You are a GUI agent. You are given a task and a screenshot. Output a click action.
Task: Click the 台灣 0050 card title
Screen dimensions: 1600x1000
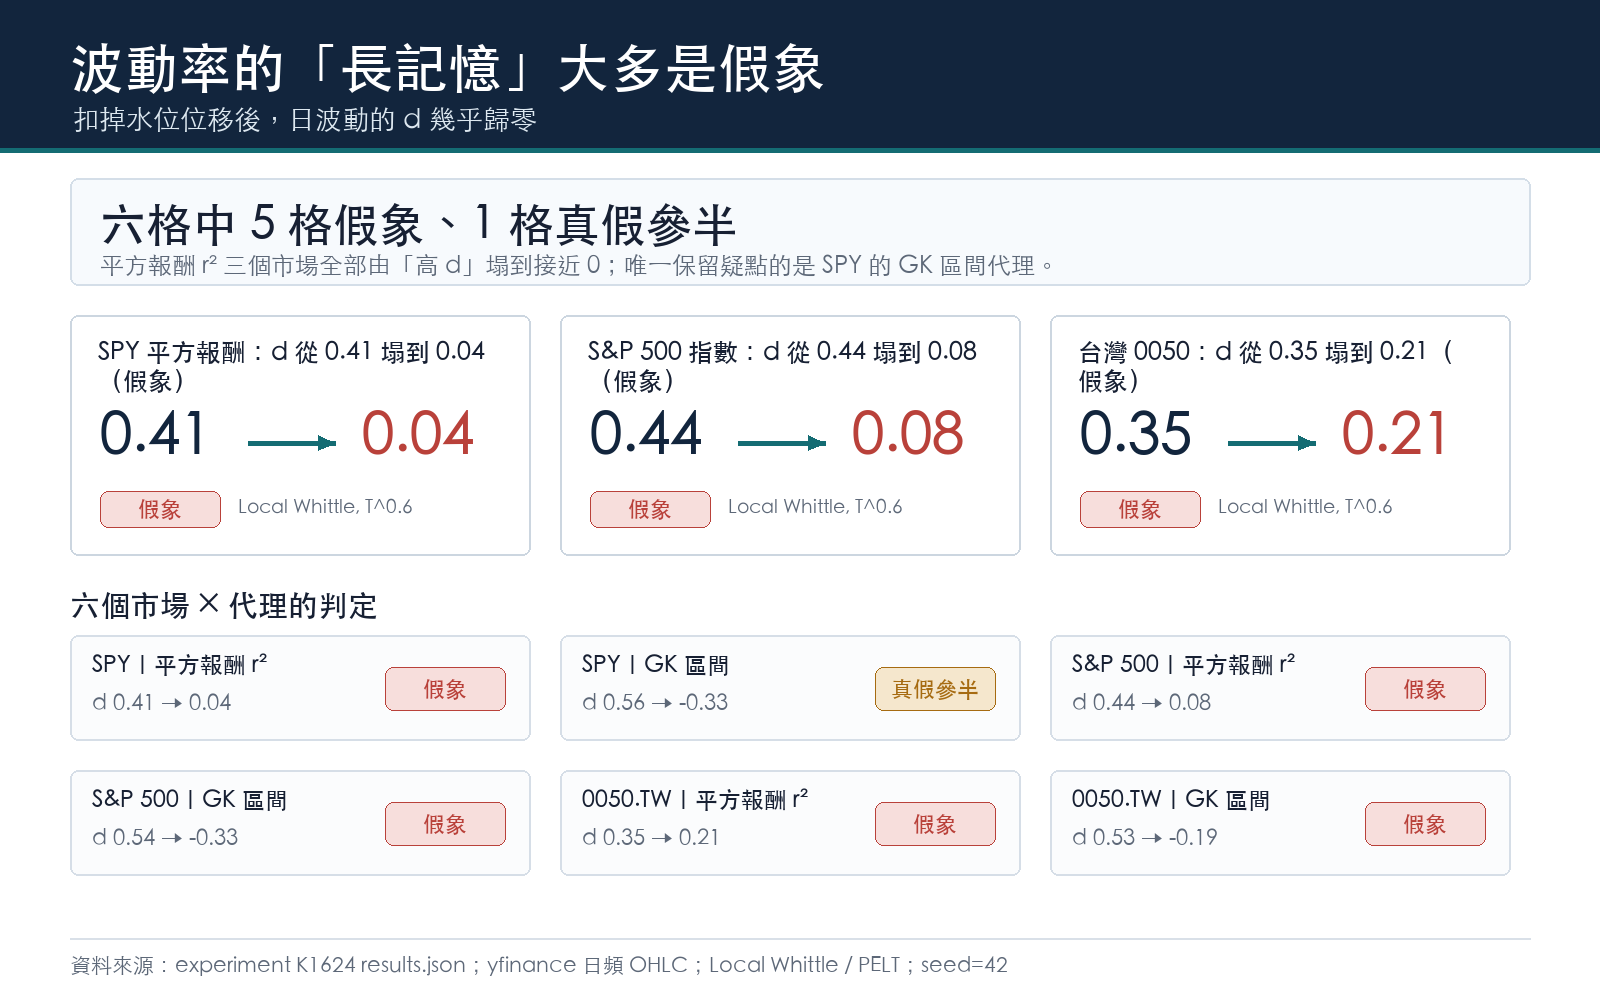coord(1265,366)
